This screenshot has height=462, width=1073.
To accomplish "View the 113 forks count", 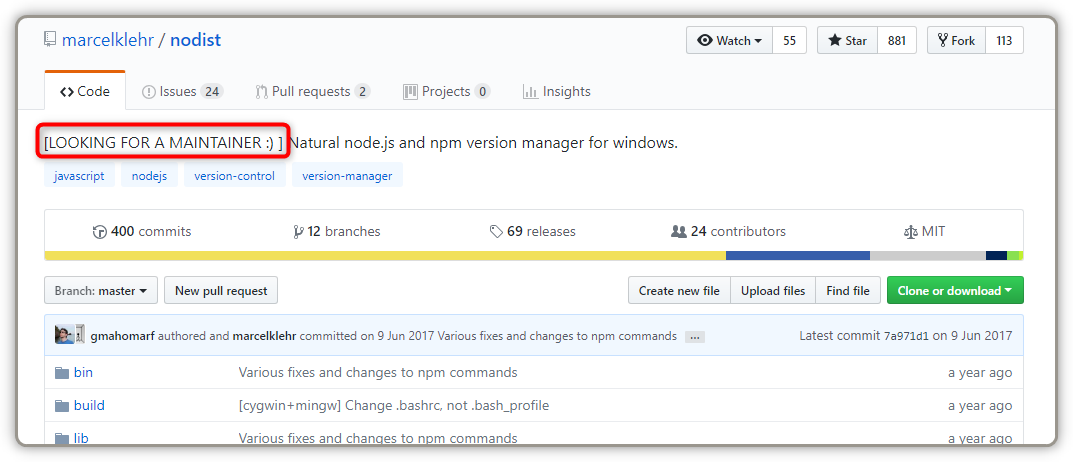I will [x=1004, y=40].
